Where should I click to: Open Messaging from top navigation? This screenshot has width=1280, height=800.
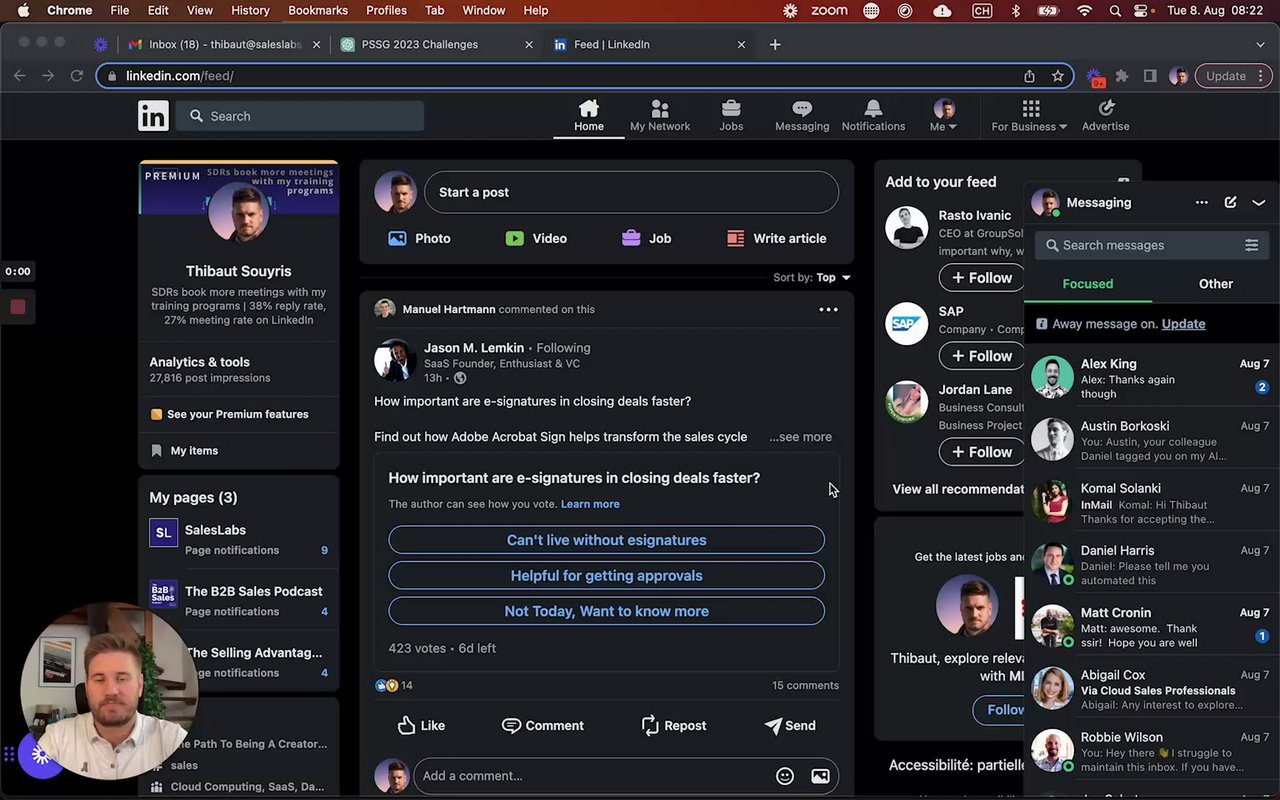(802, 115)
